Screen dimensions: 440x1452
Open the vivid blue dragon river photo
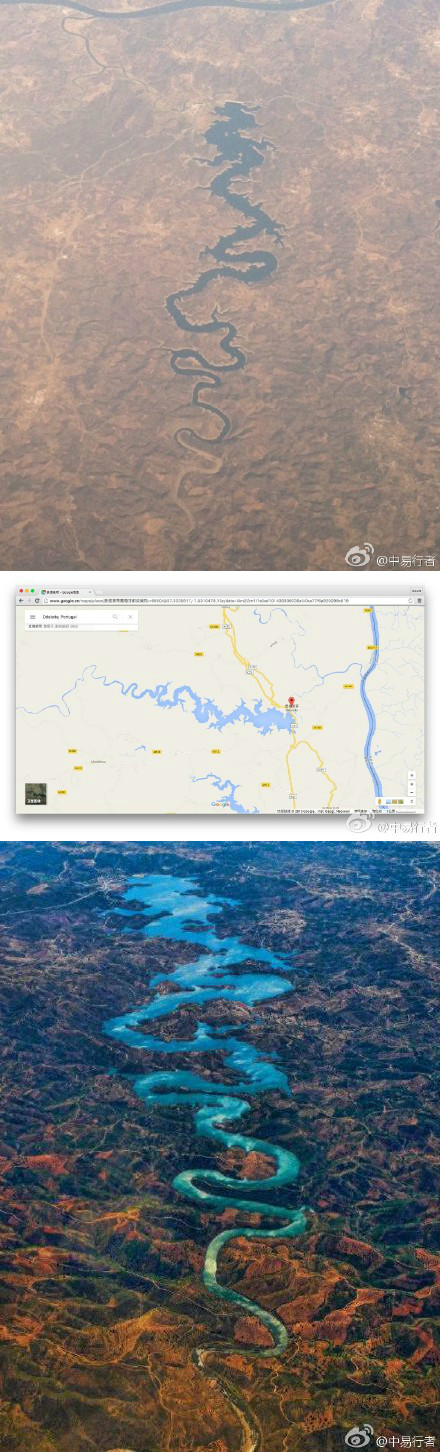[x=220, y=1146]
